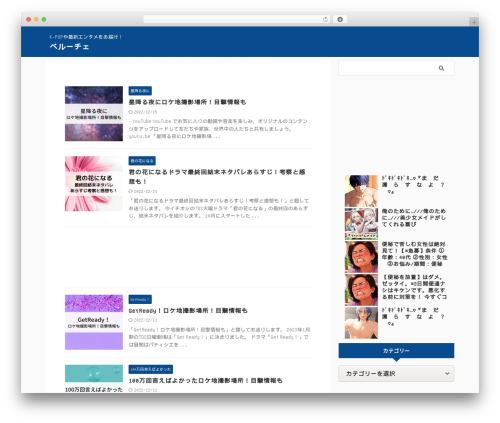Click ad text 便秘で苦しむ女性は絶対見て
The height and width of the screenshot is (423, 500).
414,254
